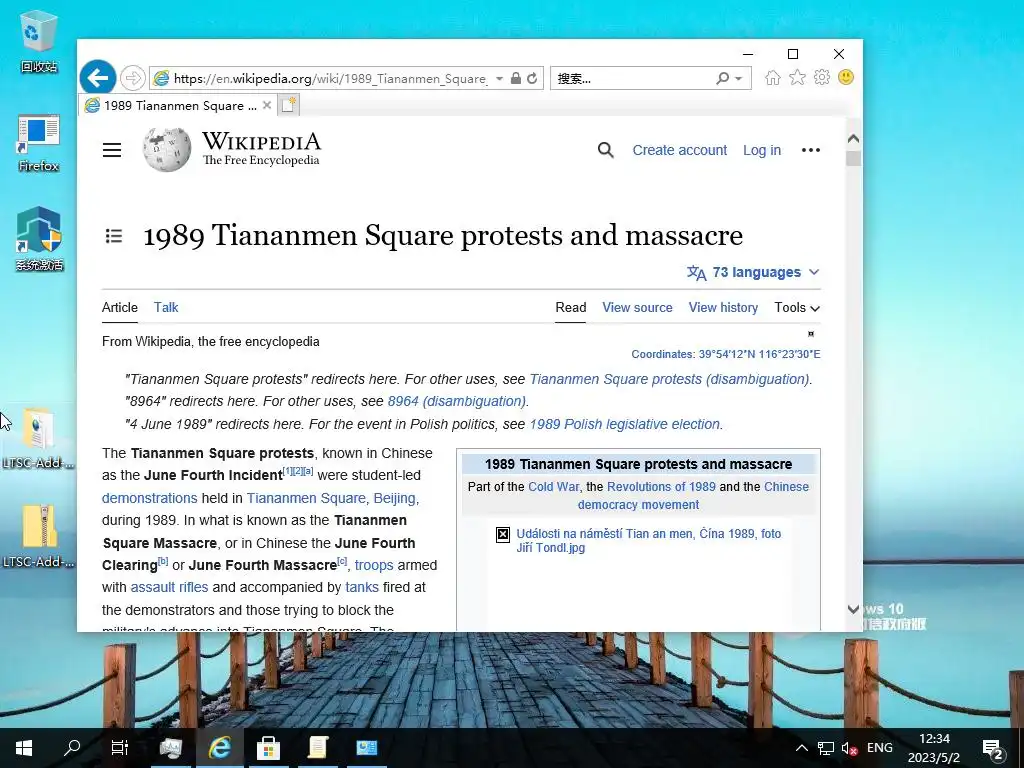Select the LTSC-Add folder desktop icon
The width and height of the screenshot is (1024, 768).
coord(39,438)
